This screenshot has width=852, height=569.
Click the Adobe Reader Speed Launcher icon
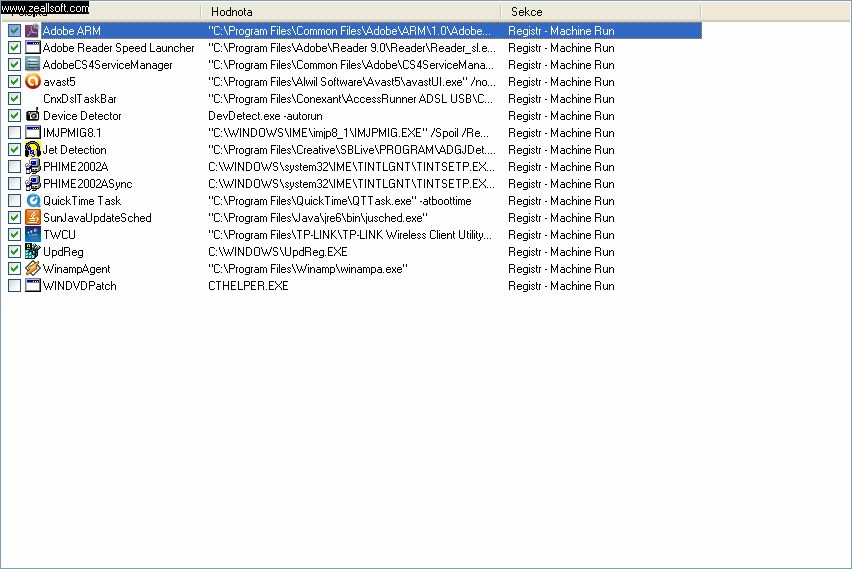point(33,48)
